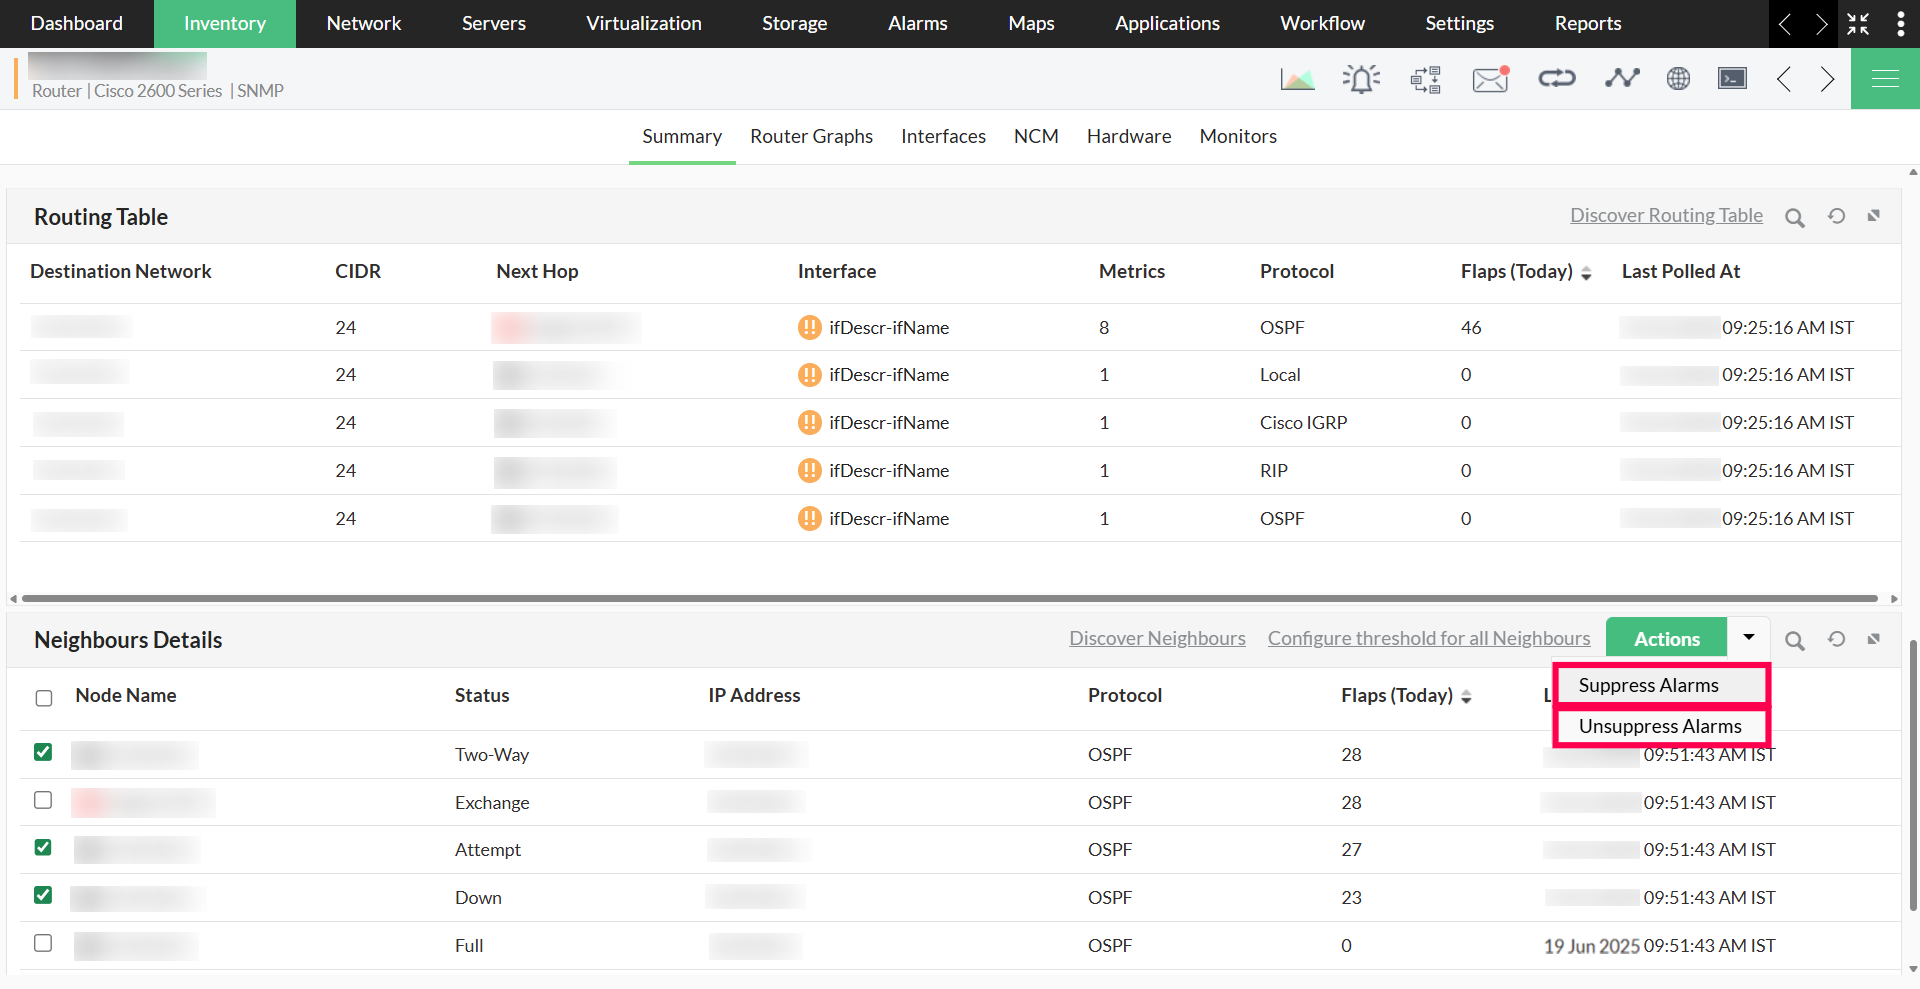Click the right arrow in the black navigation bar
Screen dimensions: 1920x989
(x=1821, y=24)
